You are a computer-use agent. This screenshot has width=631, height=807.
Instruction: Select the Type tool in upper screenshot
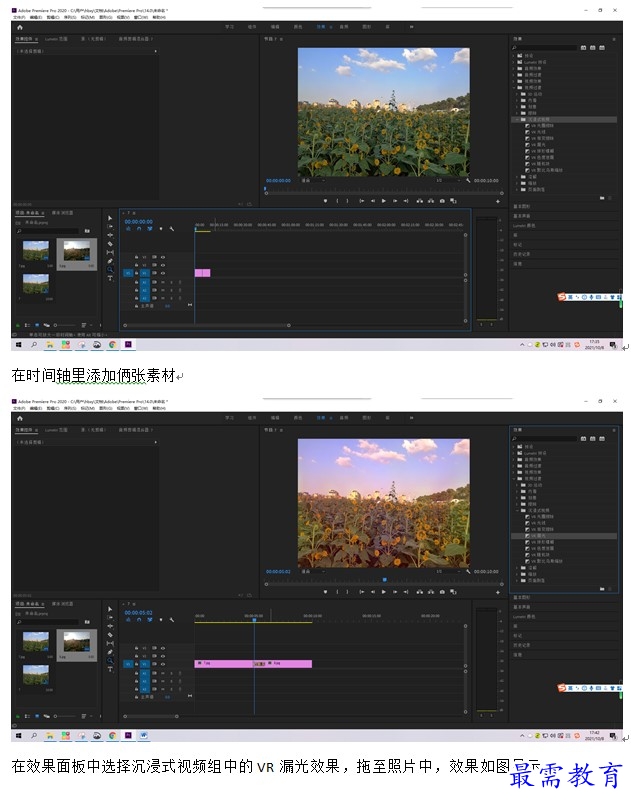pyautogui.click(x=110, y=278)
